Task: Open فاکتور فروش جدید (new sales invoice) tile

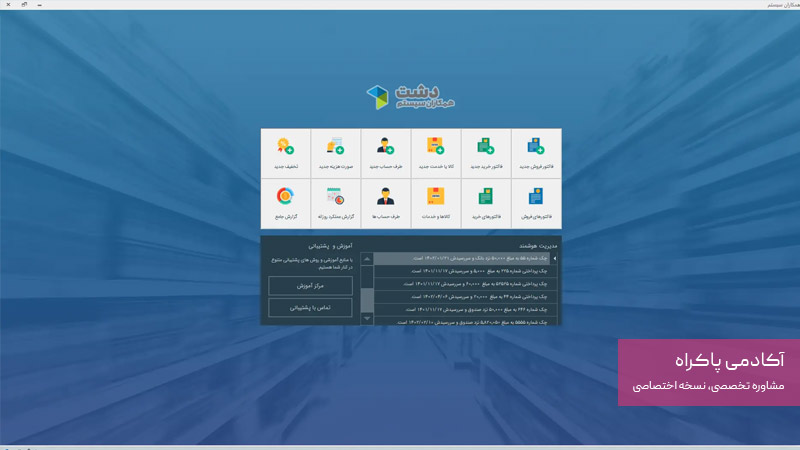Action: coord(536,153)
